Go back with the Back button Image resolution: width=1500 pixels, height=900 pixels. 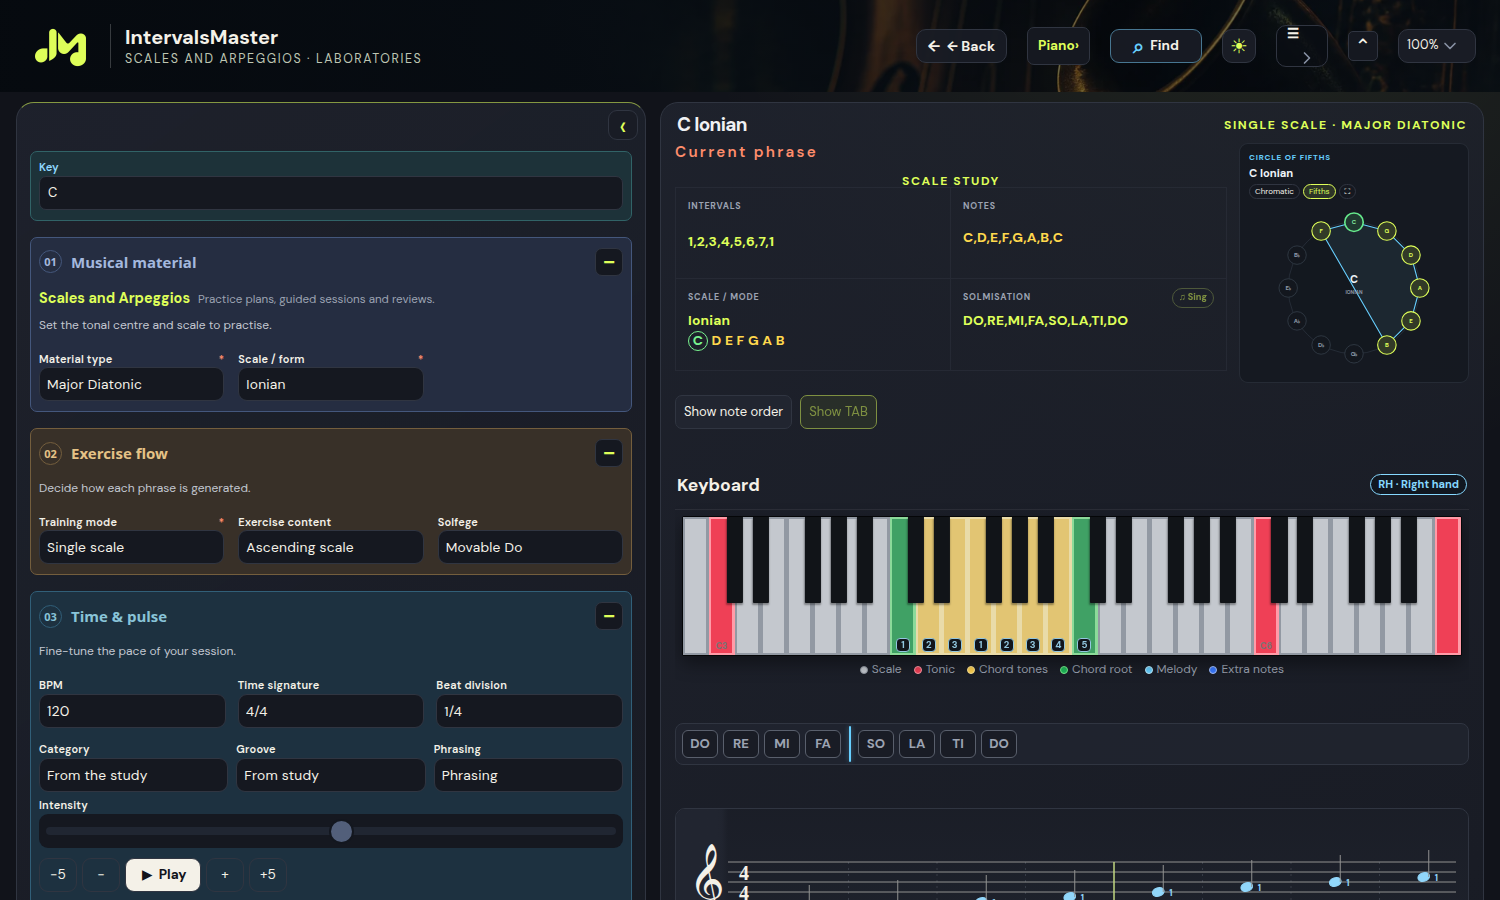point(961,46)
